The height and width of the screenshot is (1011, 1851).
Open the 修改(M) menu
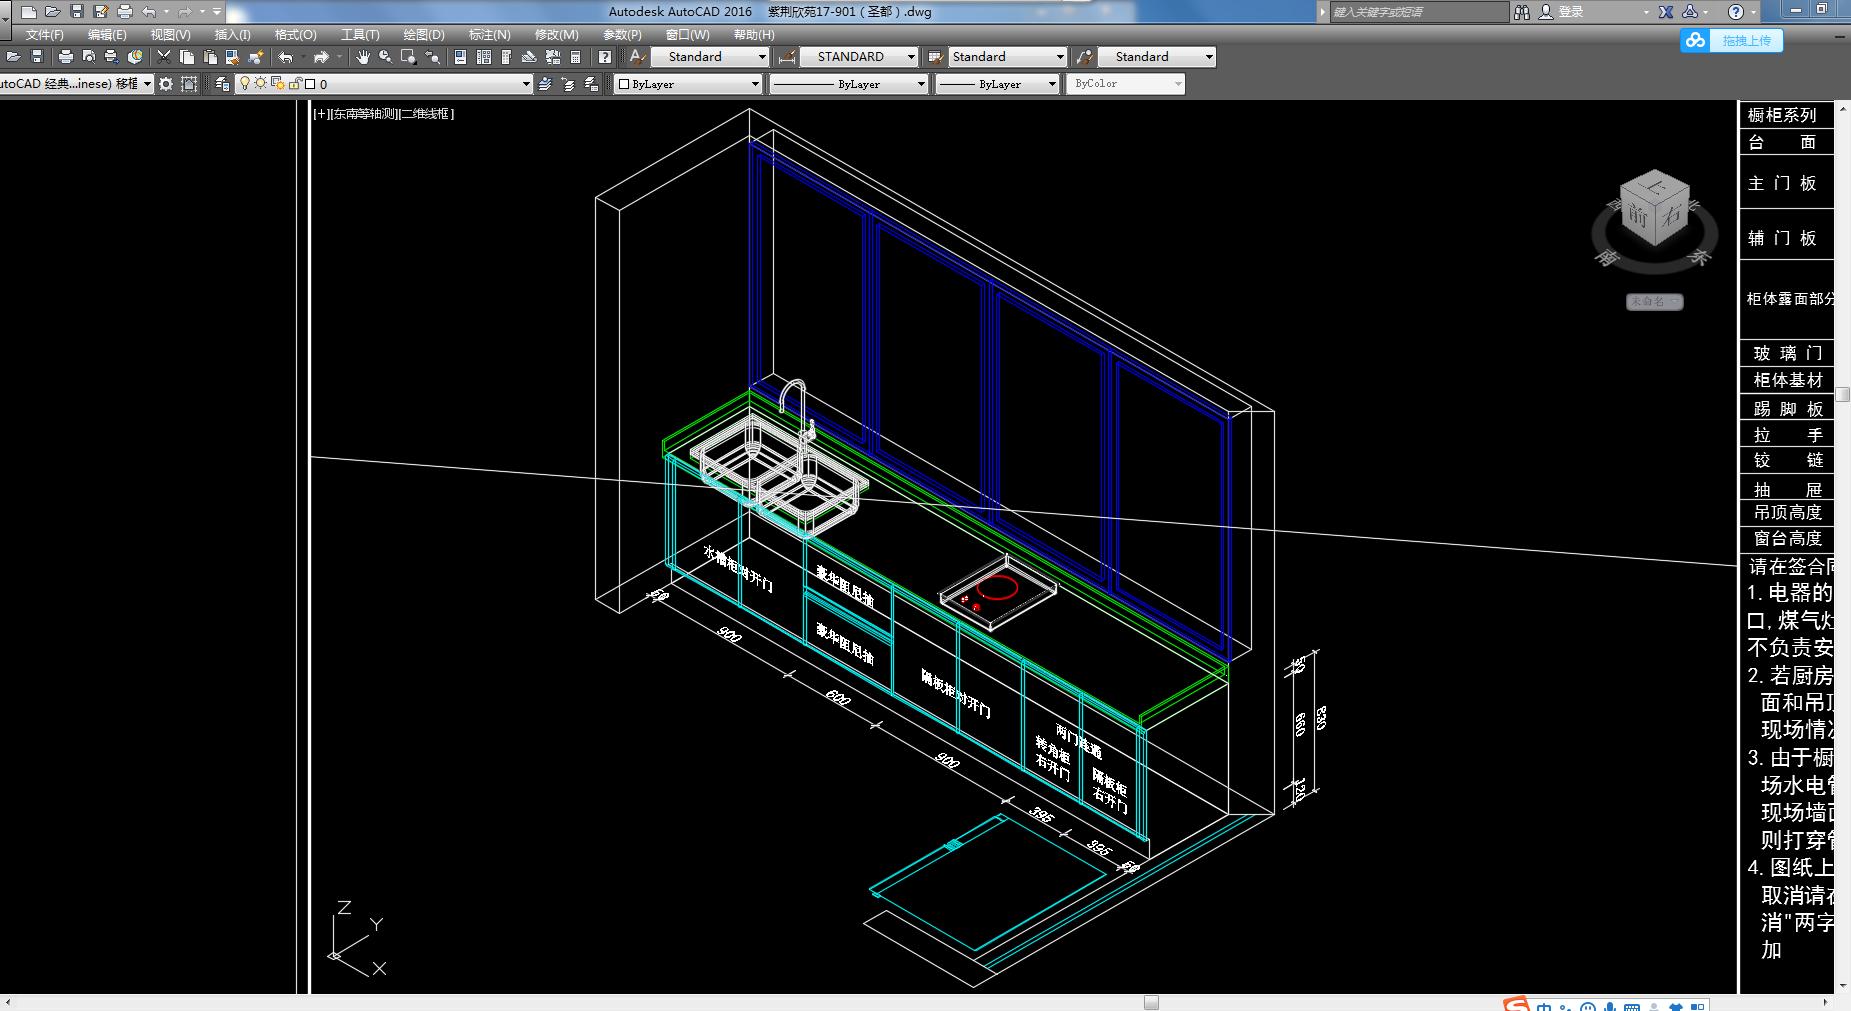pyautogui.click(x=556, y=34)
